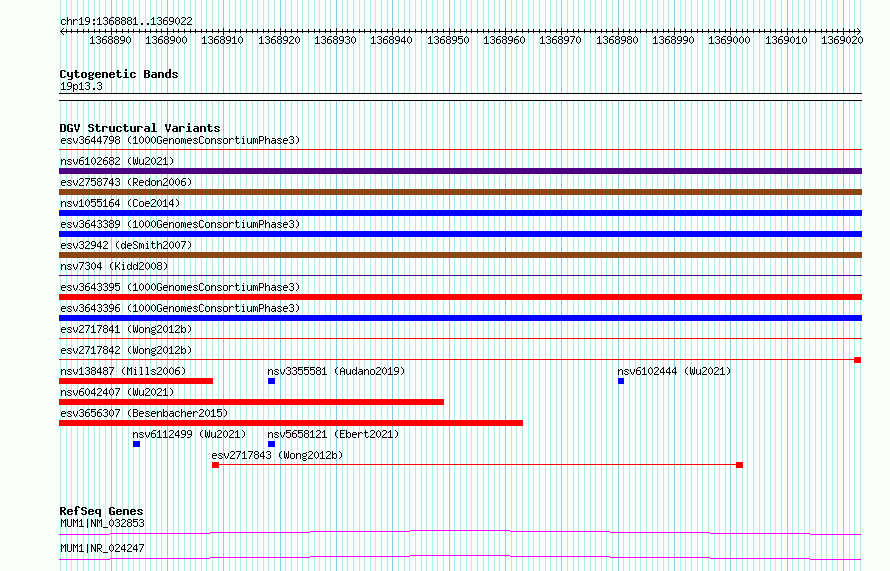This screenshot has height=571, width=890.
Task: Click the Cytogenetic Bands track title
Action: coord(119,74)
